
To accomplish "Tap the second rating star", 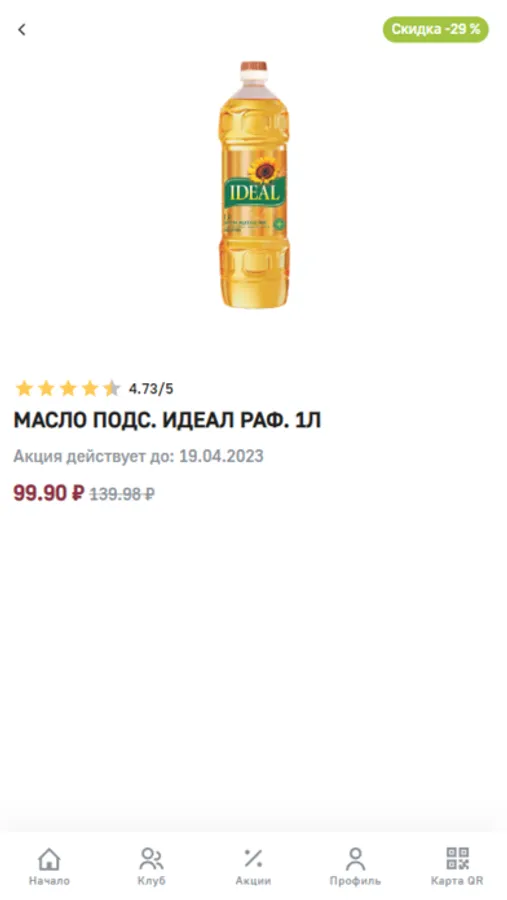I will (x=46, y=389).
